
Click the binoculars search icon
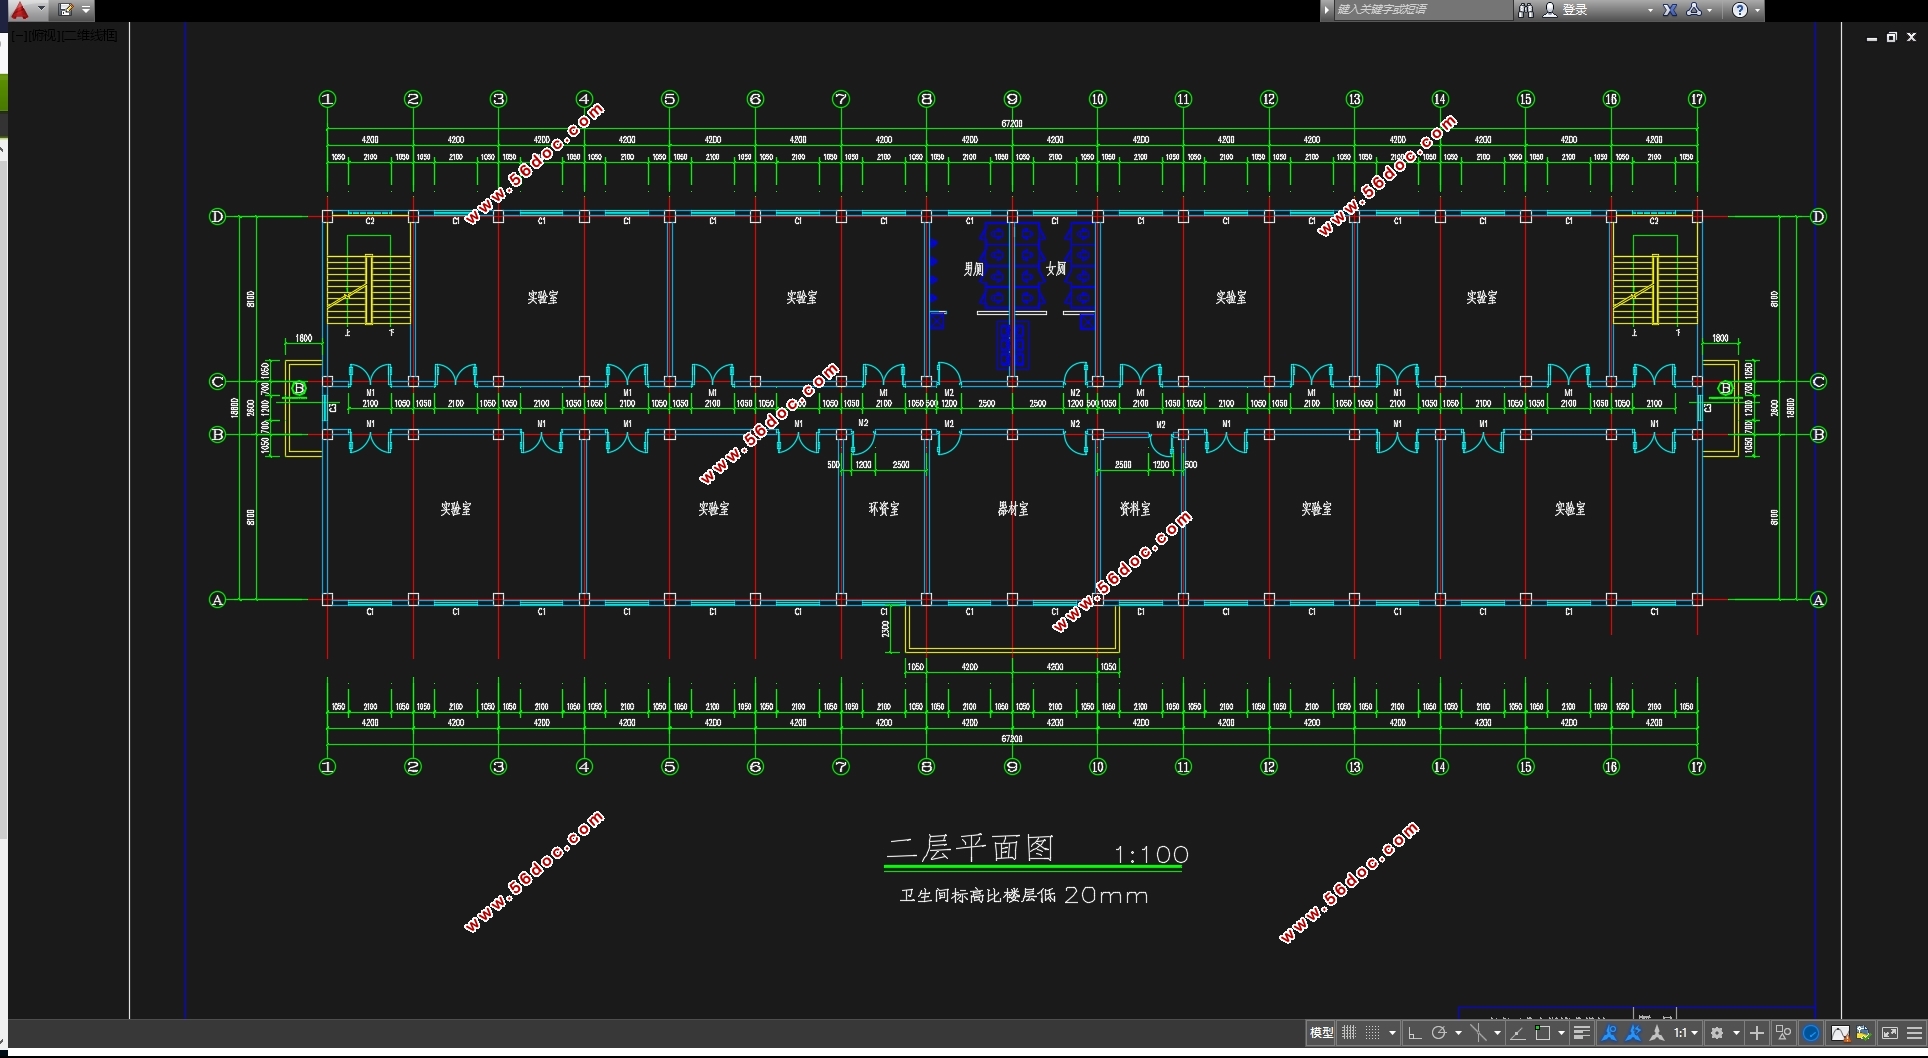pyautogui.click(x=1525, y=10)
